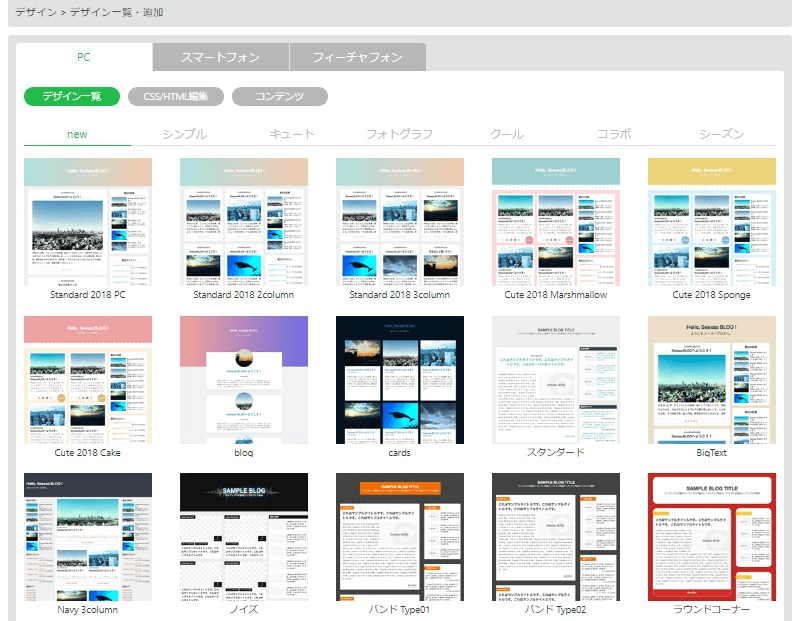802x621 pixels.
Task: Click the CSS/HTML編集 button
Action: point(176,97)
